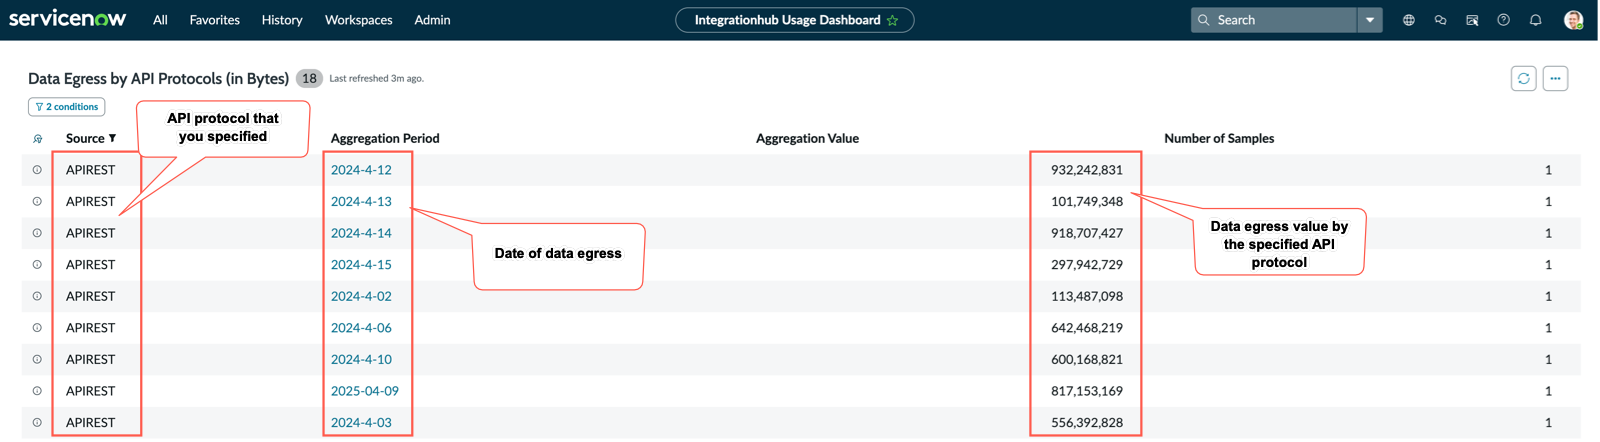Open the 2 conditions filter
1600x442 pixels.
click(x=67, y=107)
